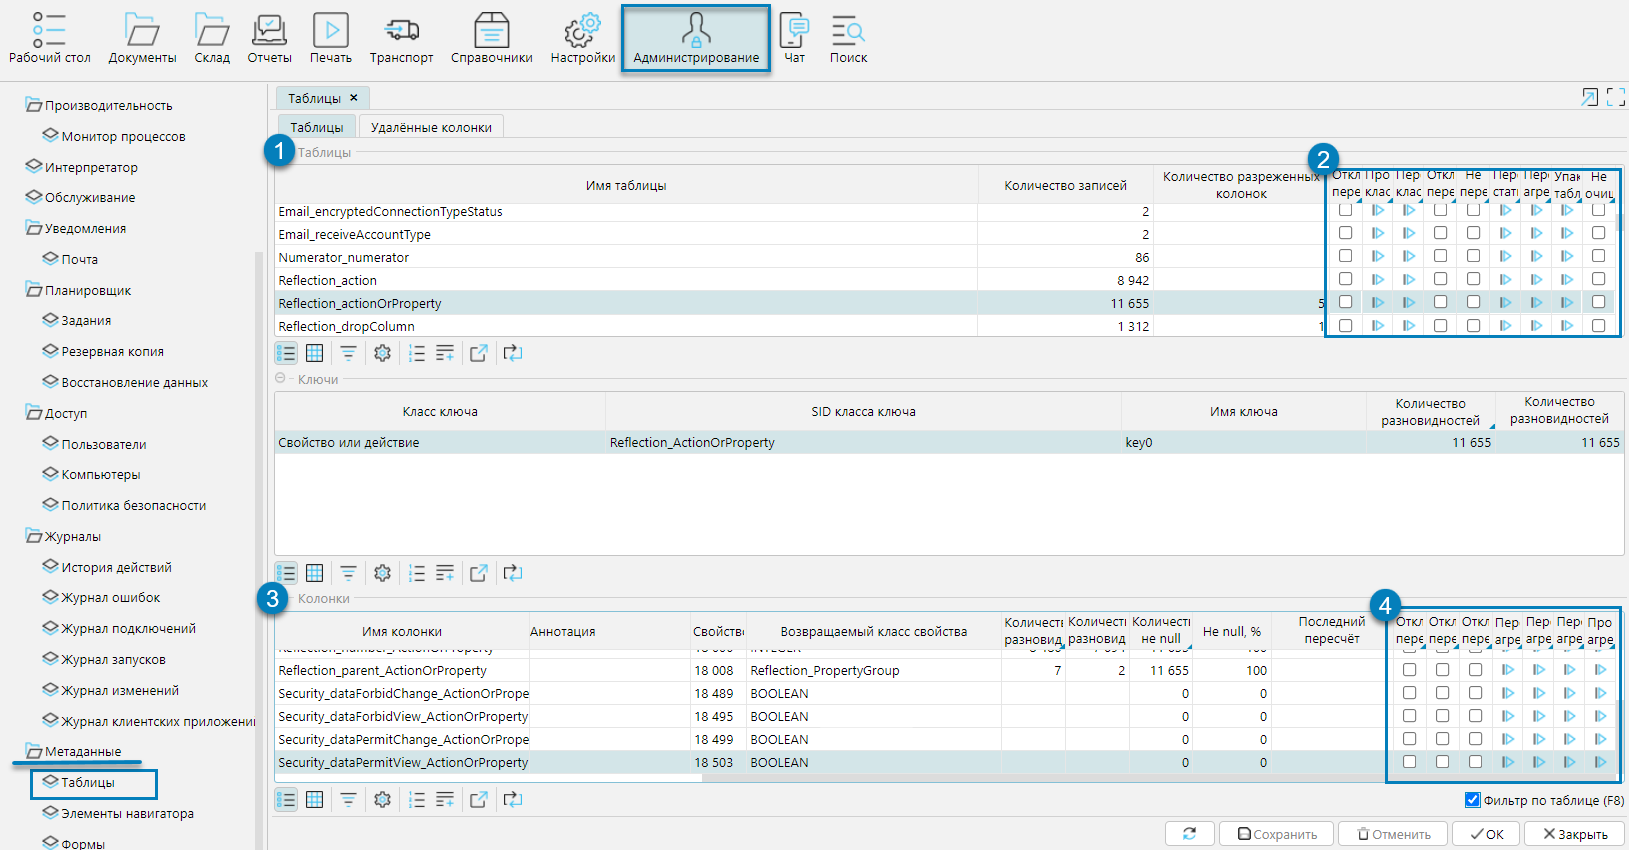
Task: Click settings gear under Таблицы grid
Action: click(x=382, y=353)
